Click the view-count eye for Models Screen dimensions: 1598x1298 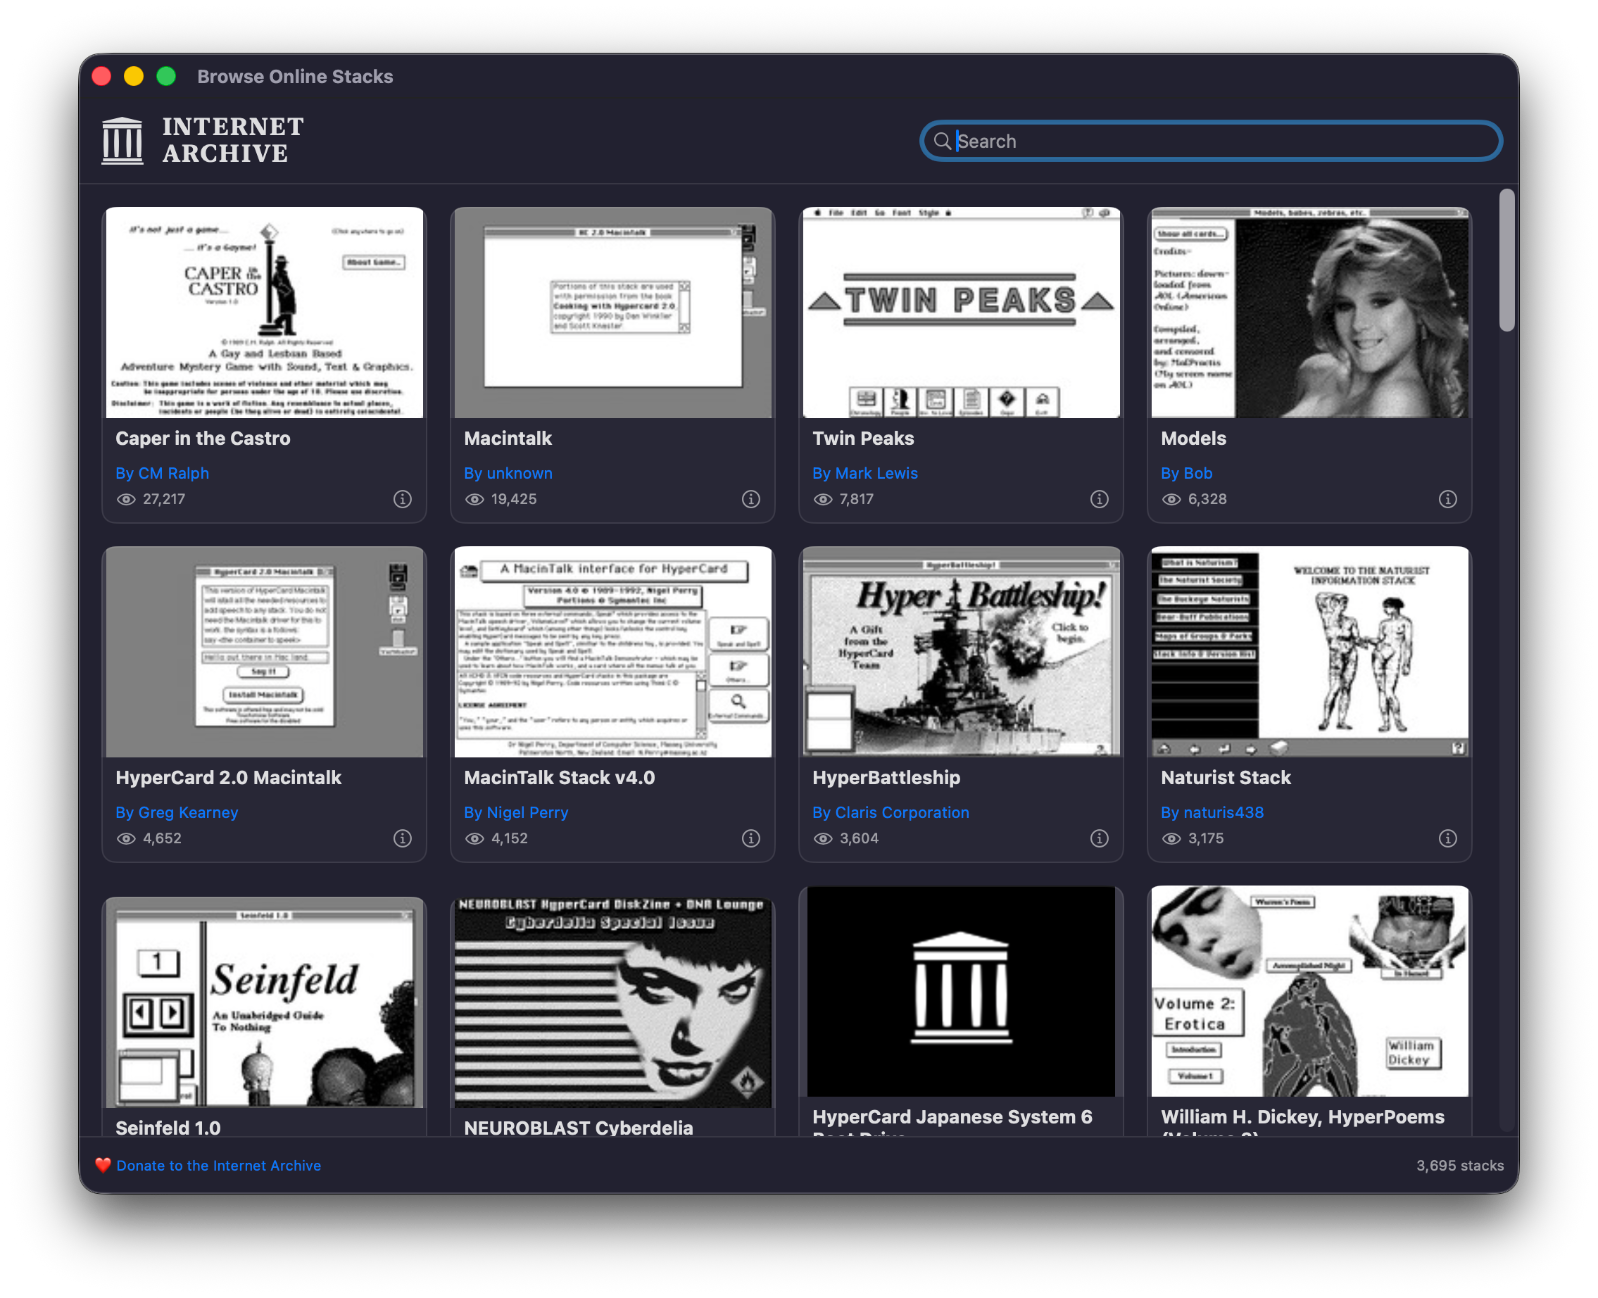[x=1171, y=499]
